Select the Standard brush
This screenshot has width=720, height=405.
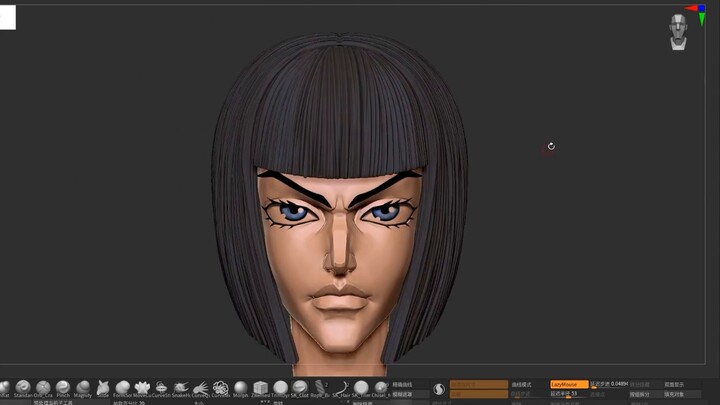(x=23, y=388)
